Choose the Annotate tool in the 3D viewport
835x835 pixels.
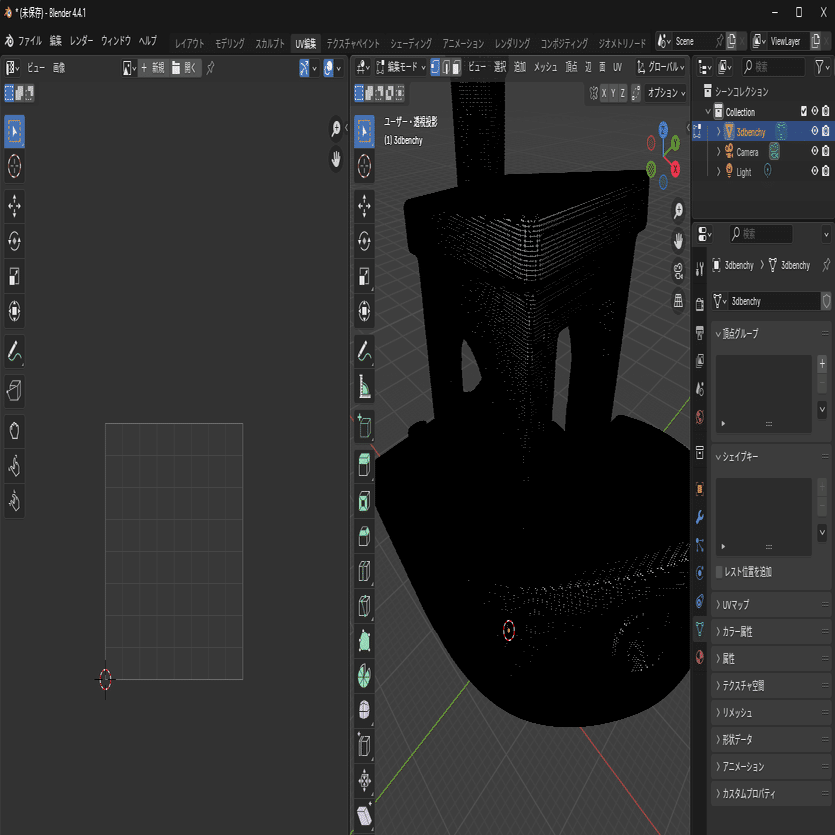click(365, 352)
